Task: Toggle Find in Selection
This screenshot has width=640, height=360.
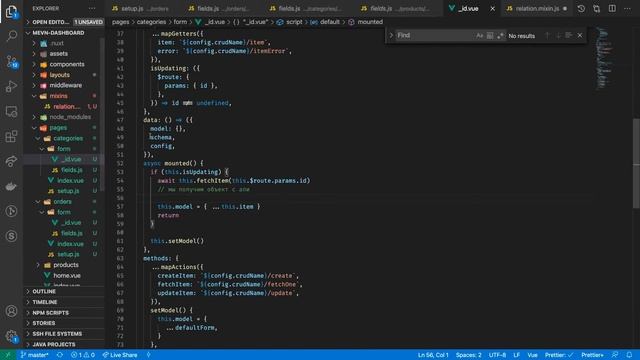Action: pyautogui.click(x=569, y=36)
